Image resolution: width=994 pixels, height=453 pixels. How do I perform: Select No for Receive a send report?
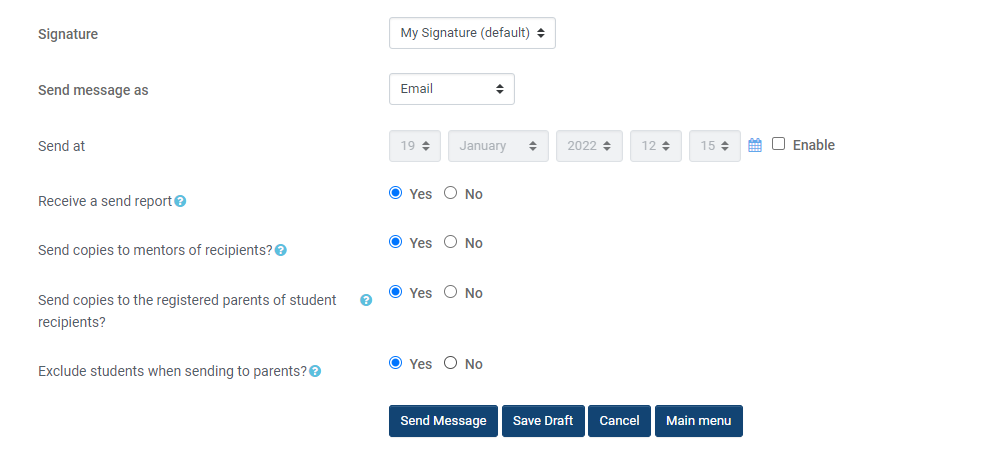[450, 193]
